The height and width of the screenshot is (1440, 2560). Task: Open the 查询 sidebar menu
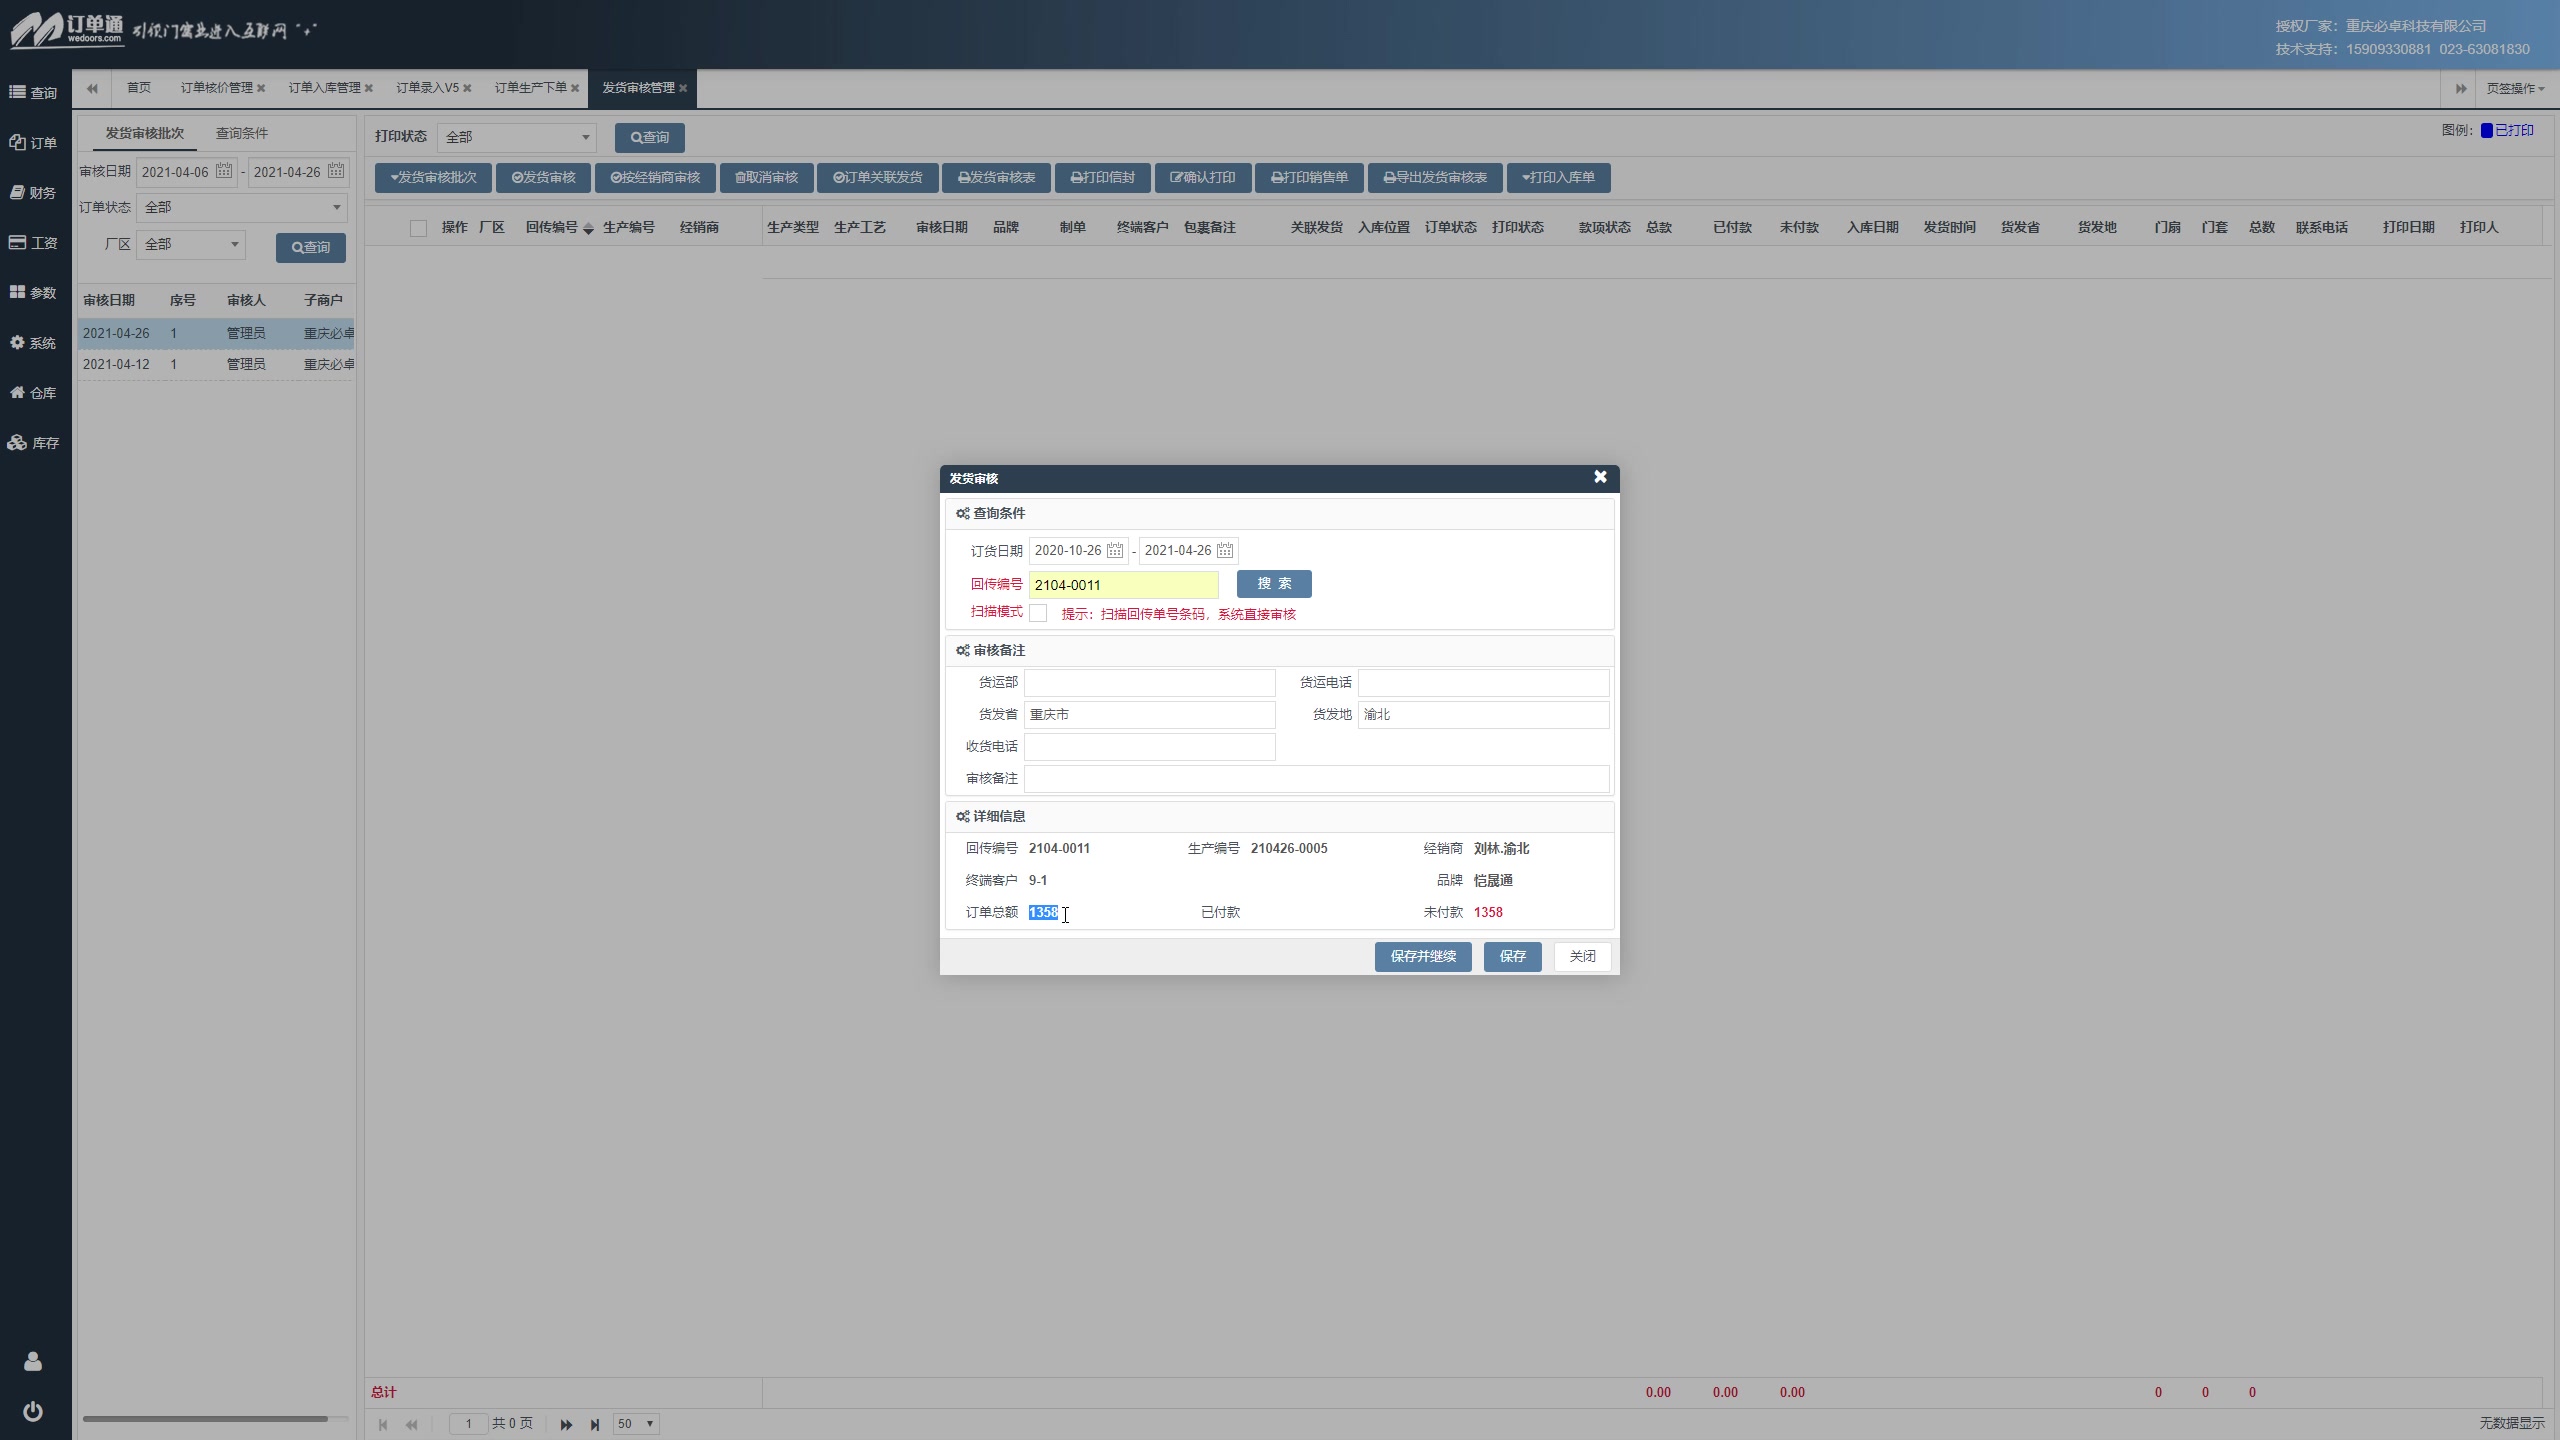(34, 93)
